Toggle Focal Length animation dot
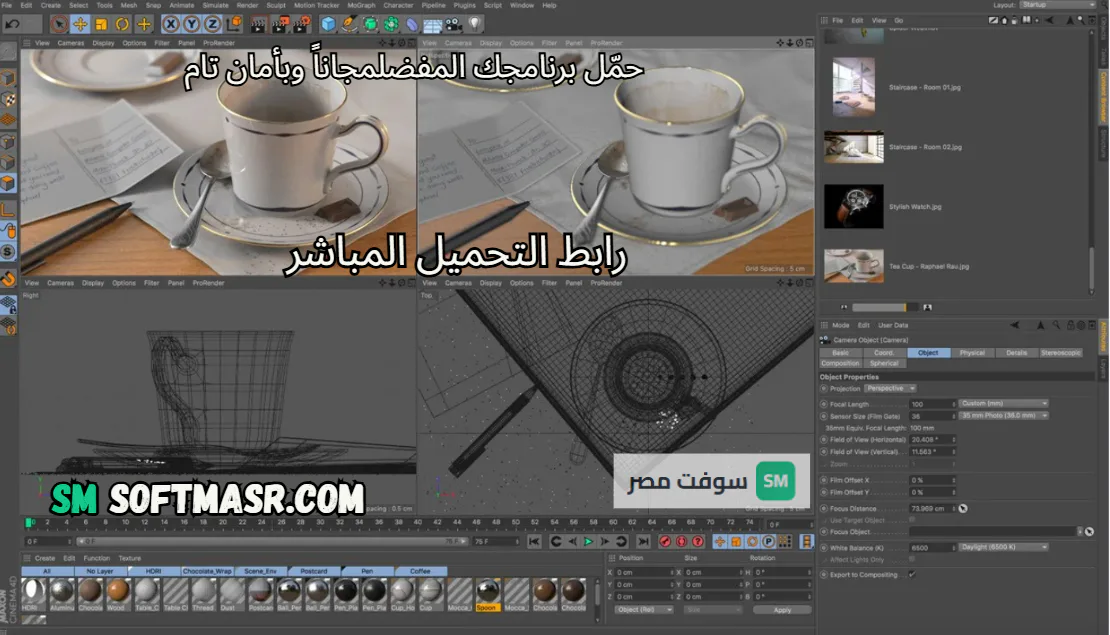 (824, 404)
